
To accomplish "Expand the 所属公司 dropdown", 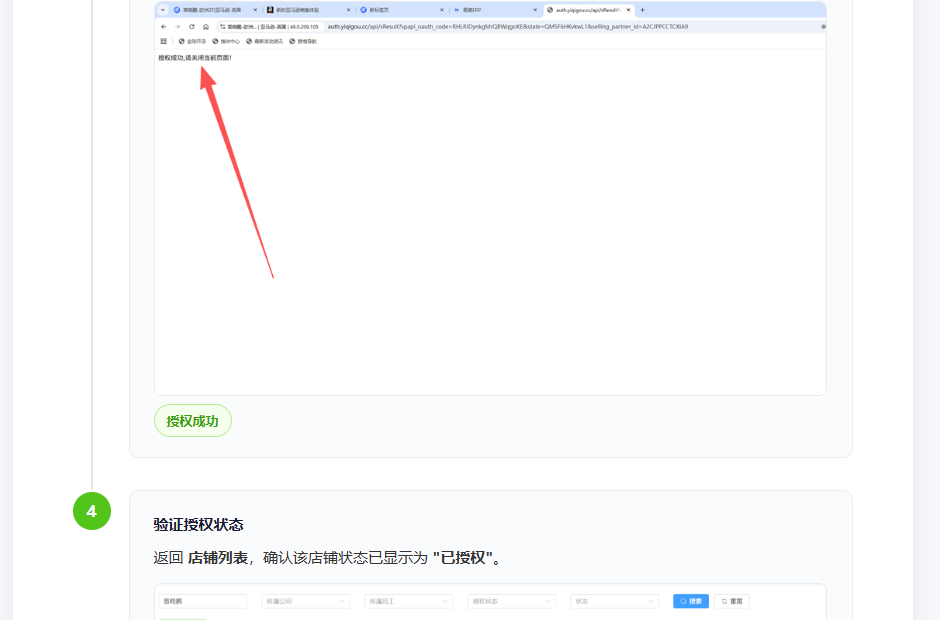I will tap(305, 601).
